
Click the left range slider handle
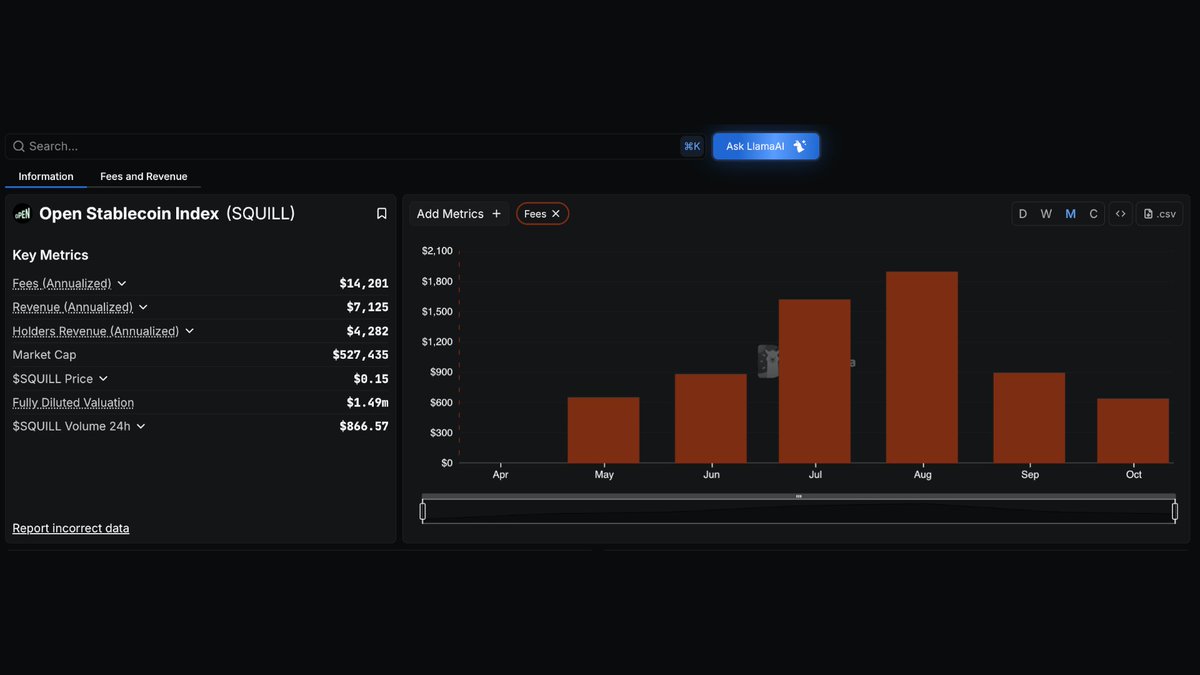click(423, 512)
